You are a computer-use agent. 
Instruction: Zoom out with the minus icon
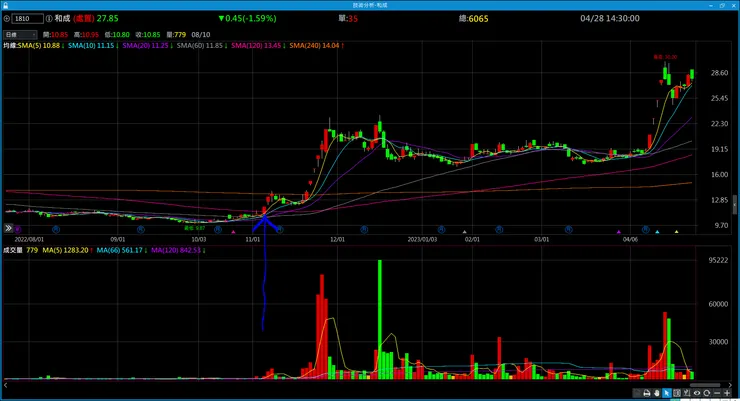(717, 393)
